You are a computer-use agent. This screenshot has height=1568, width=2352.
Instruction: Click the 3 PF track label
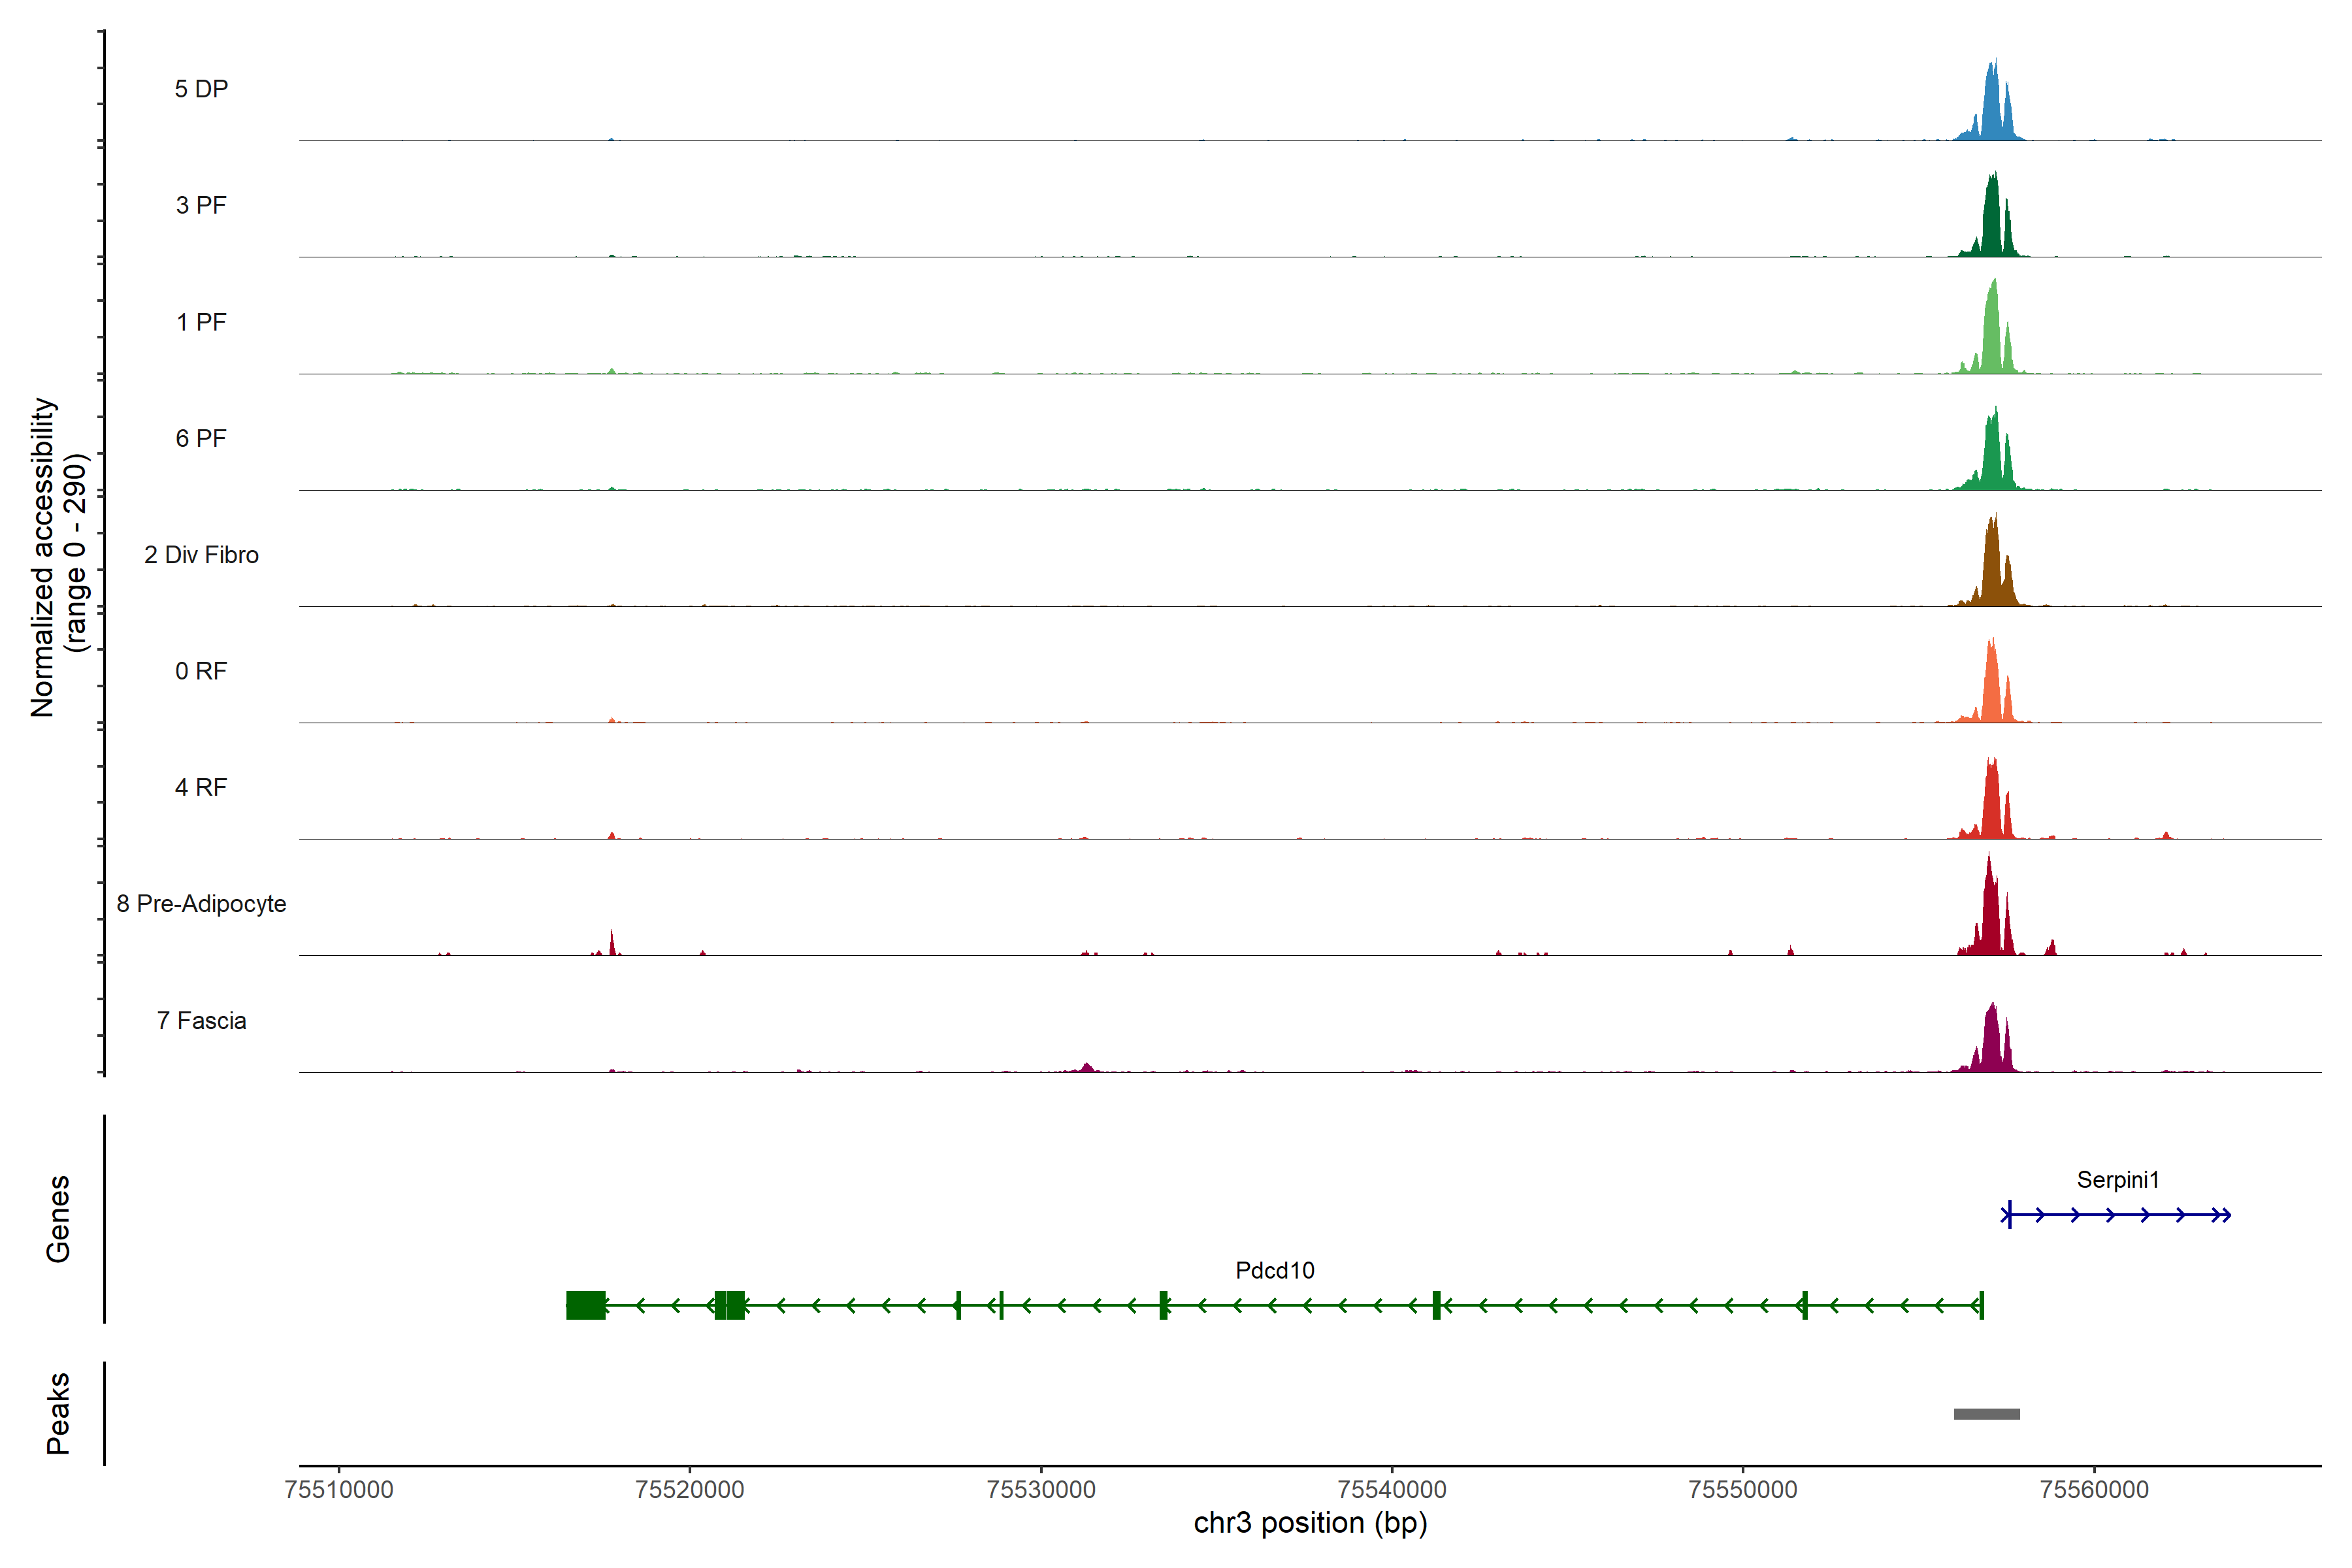[x=201, y=206]
